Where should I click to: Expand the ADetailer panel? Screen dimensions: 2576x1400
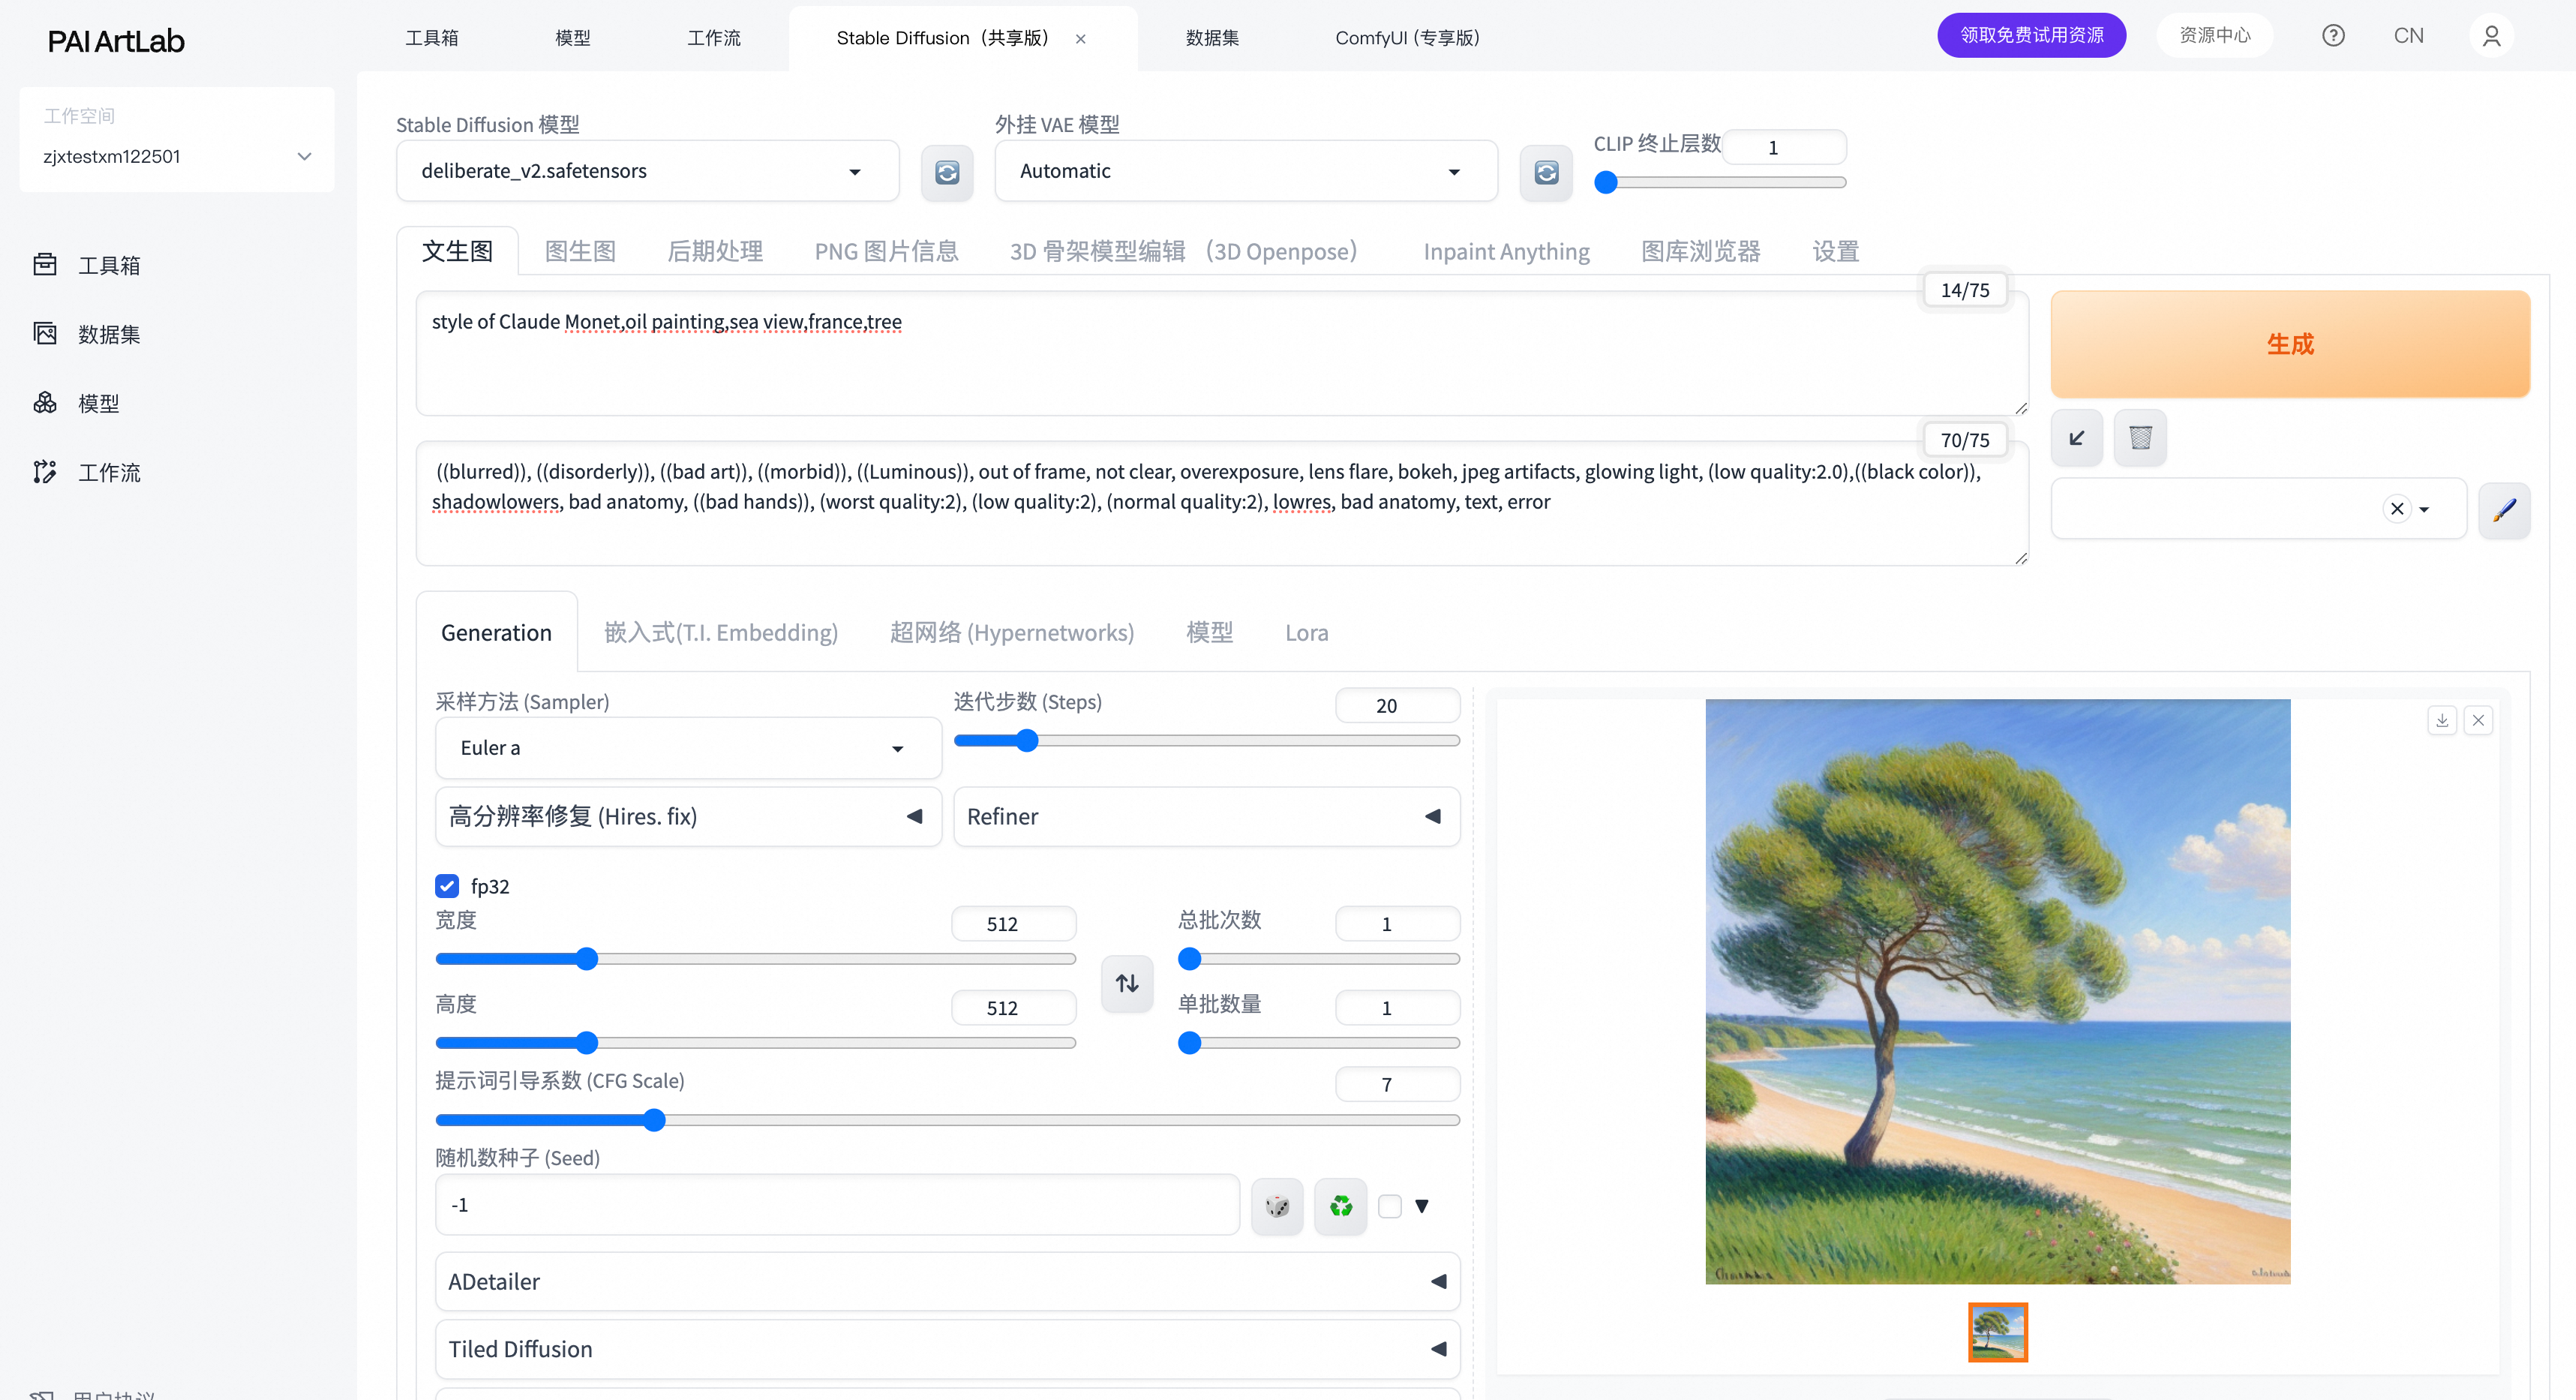946,1281
